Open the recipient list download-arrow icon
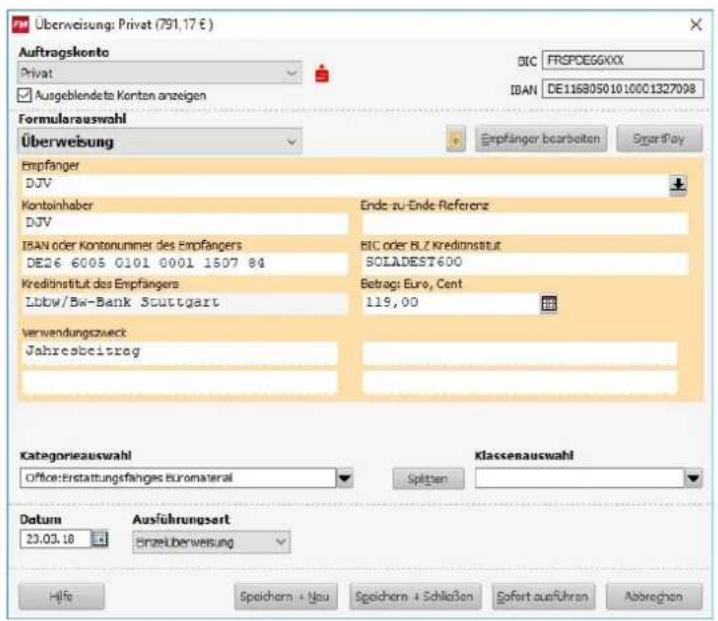The width and height of the screenshot is (718, 621). 678,185
